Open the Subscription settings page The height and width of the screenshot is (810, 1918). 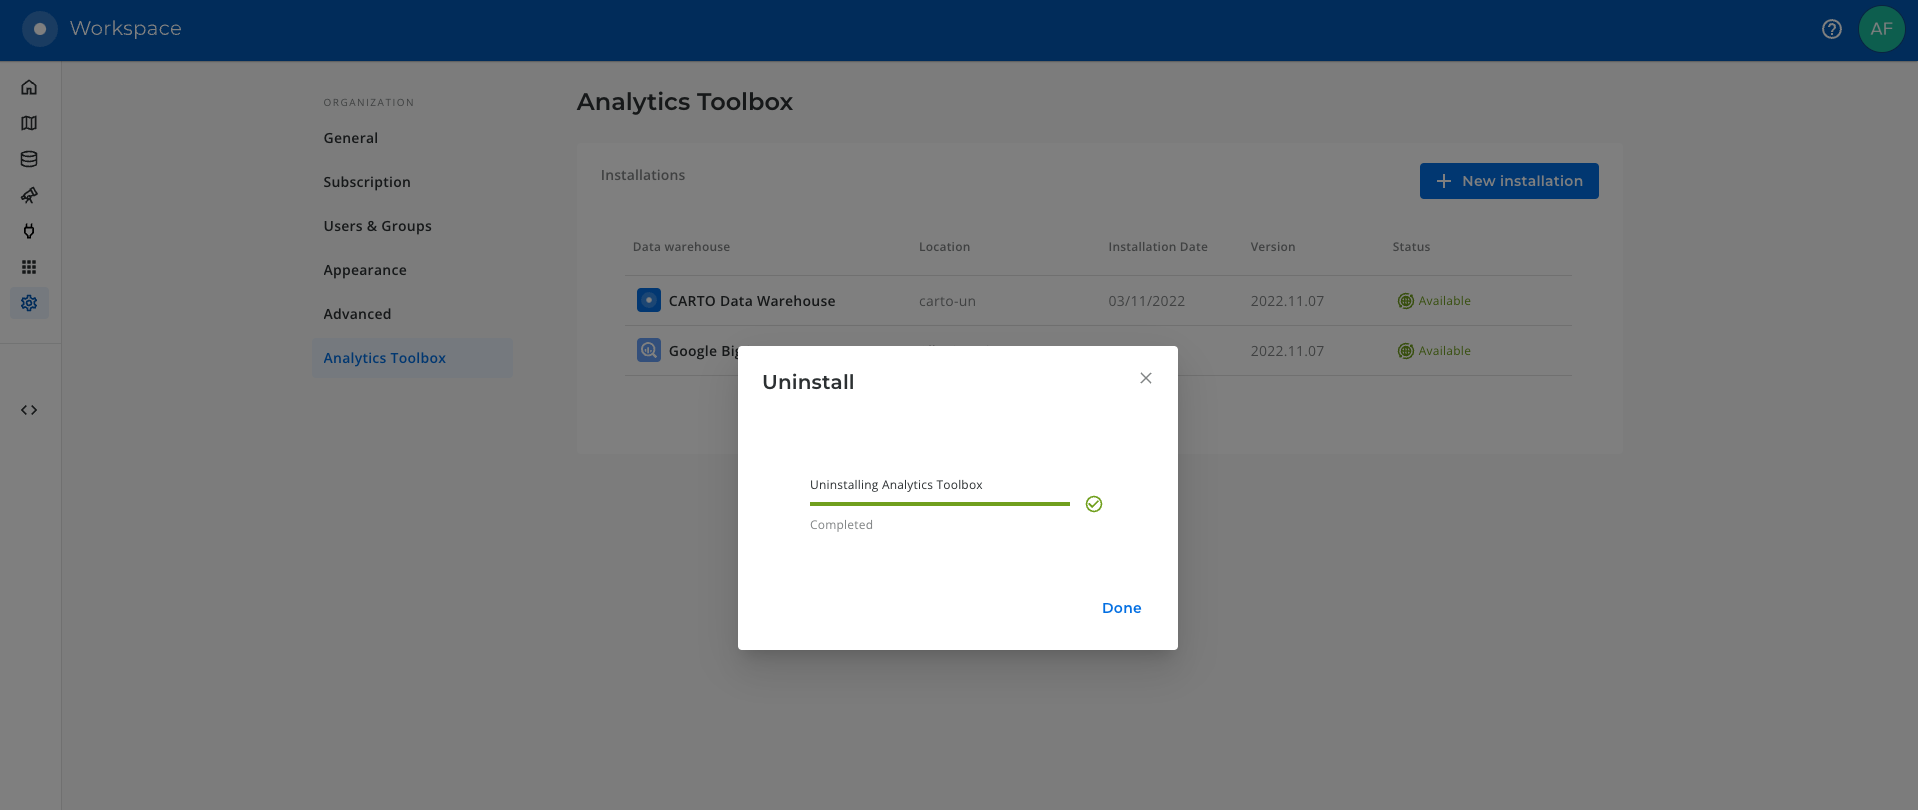pos(367,182)
